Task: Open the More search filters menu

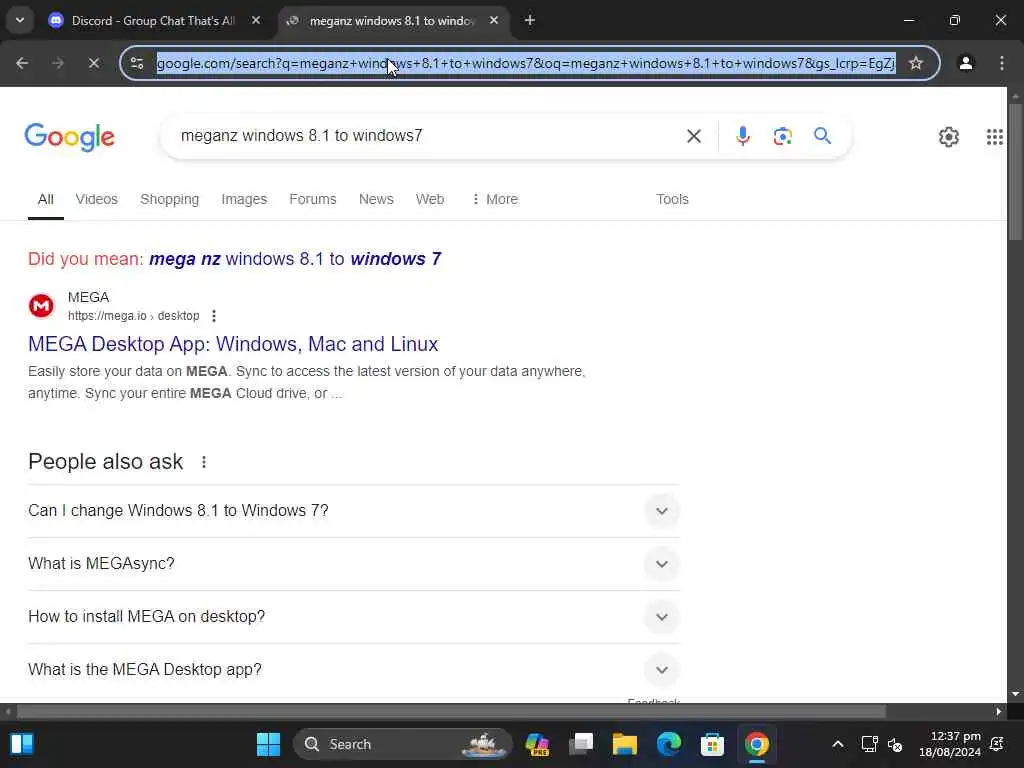Action: click(x=494, y=199)
